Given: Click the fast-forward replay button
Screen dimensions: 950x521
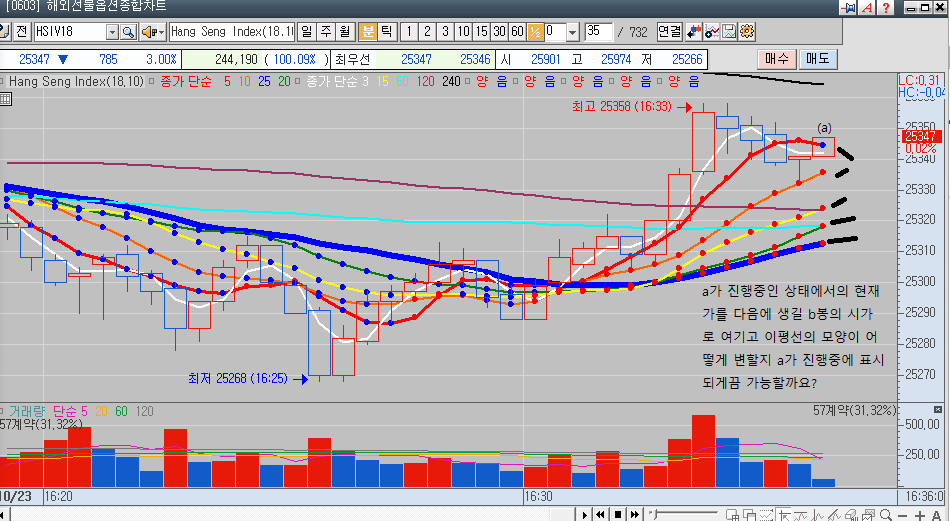Looking at the screenshot, I should [x=635, y=514].
